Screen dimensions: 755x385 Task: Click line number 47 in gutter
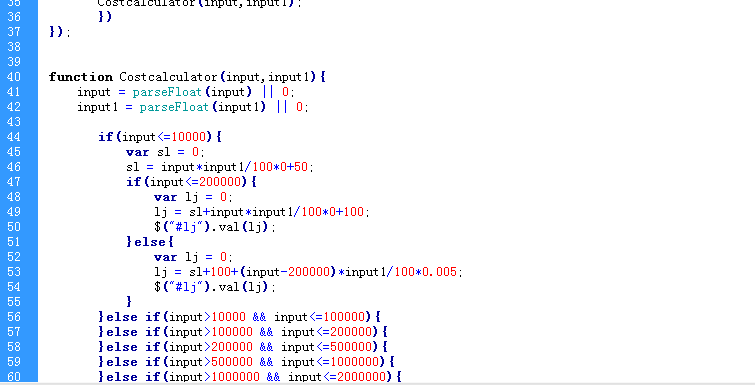[14, 182]
